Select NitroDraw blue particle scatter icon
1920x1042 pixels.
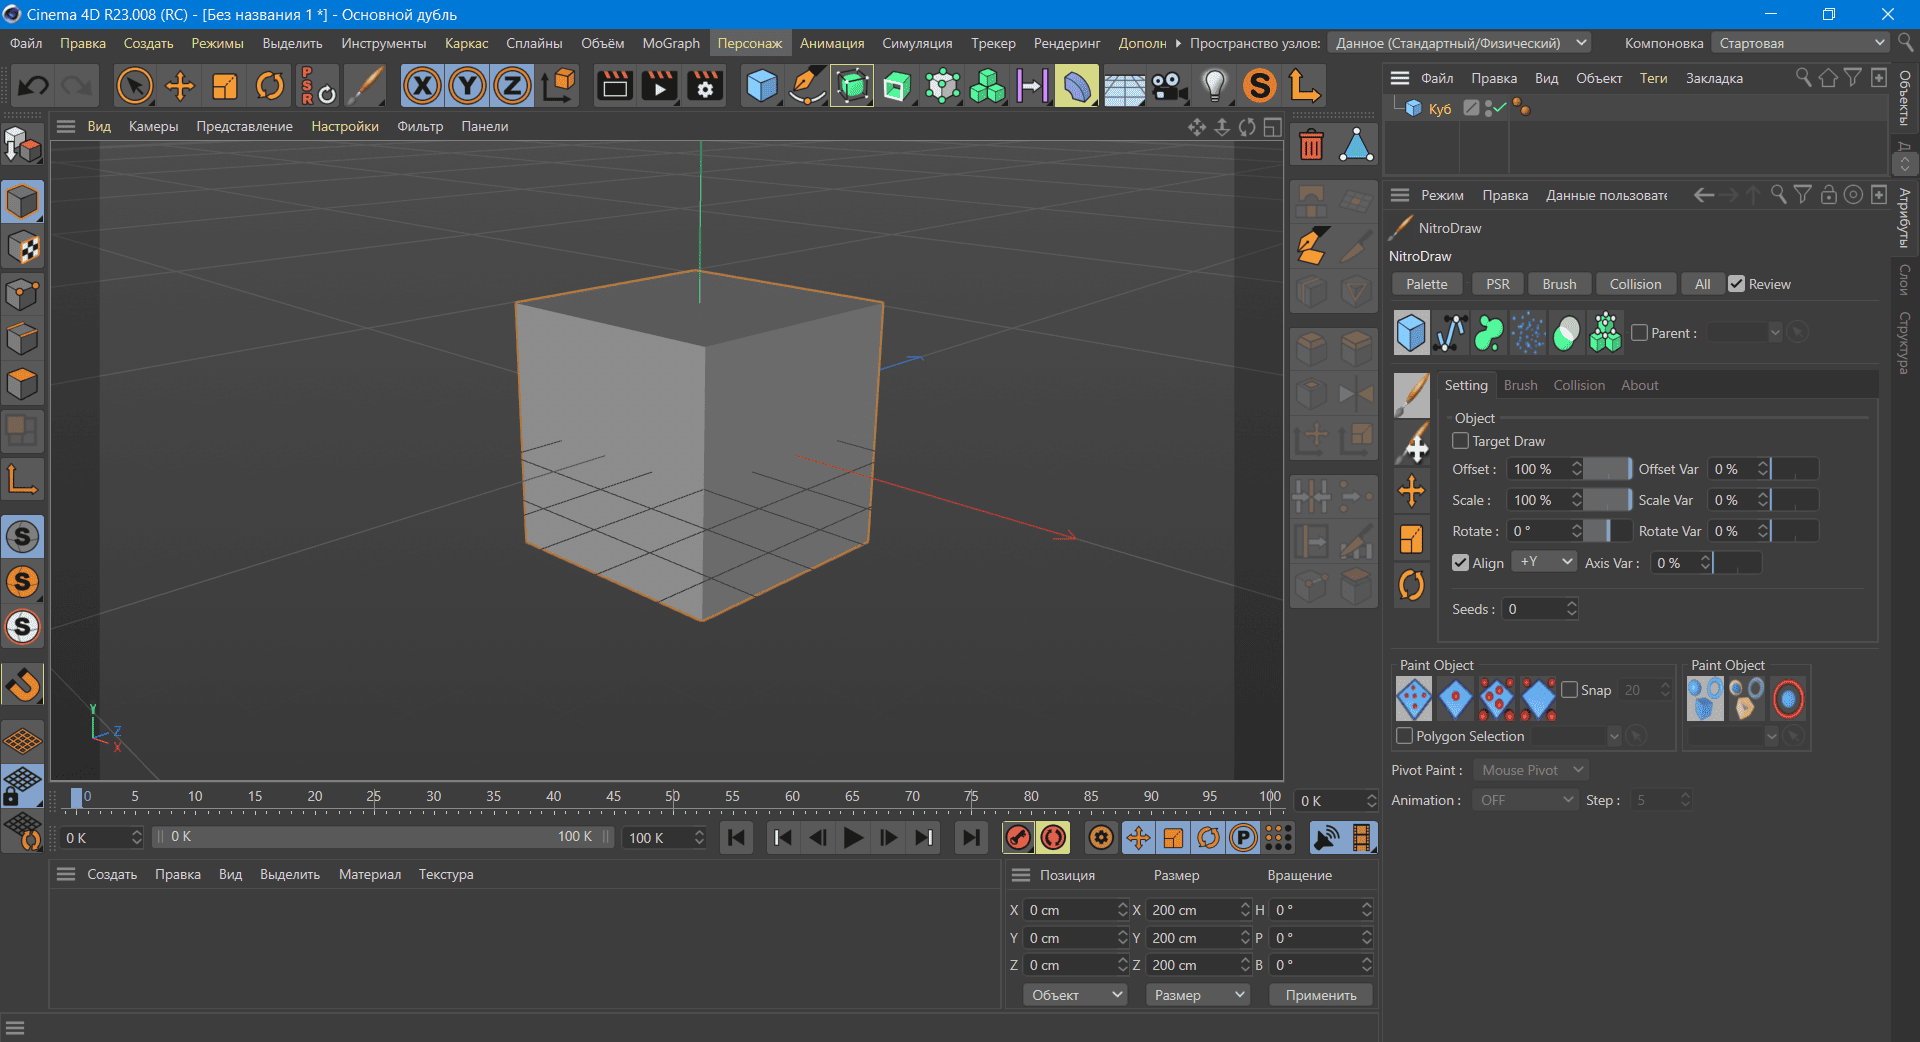(x=1528, y=333)
